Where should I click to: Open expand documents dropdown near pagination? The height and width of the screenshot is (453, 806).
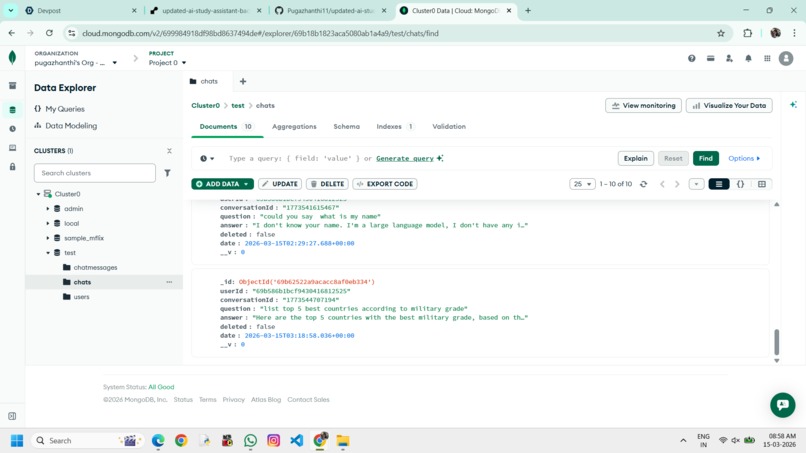(696, 184)
